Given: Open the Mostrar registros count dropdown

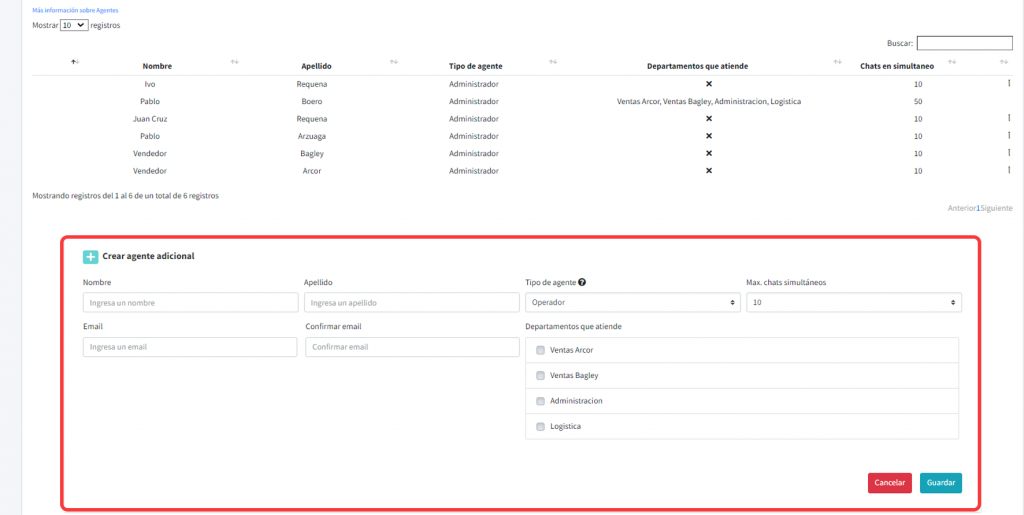Looking at the screenshot, I should pyautogui.click(x=74, y=25).
